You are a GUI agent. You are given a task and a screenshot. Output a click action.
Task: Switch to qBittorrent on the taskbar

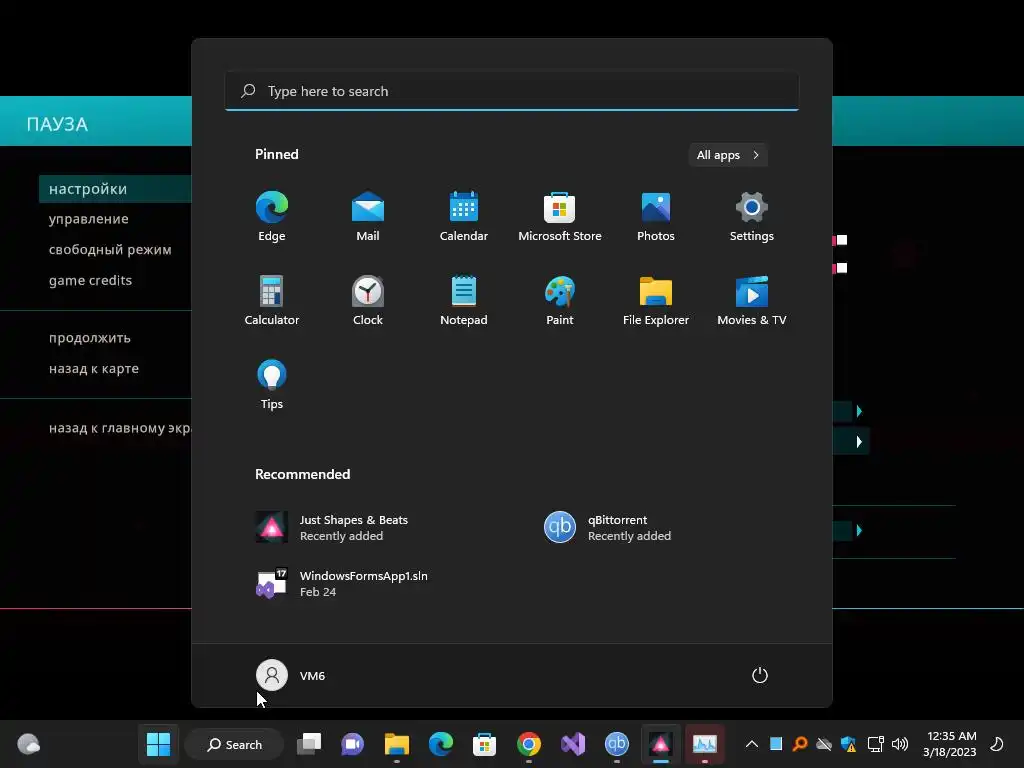tap(616, 744)
